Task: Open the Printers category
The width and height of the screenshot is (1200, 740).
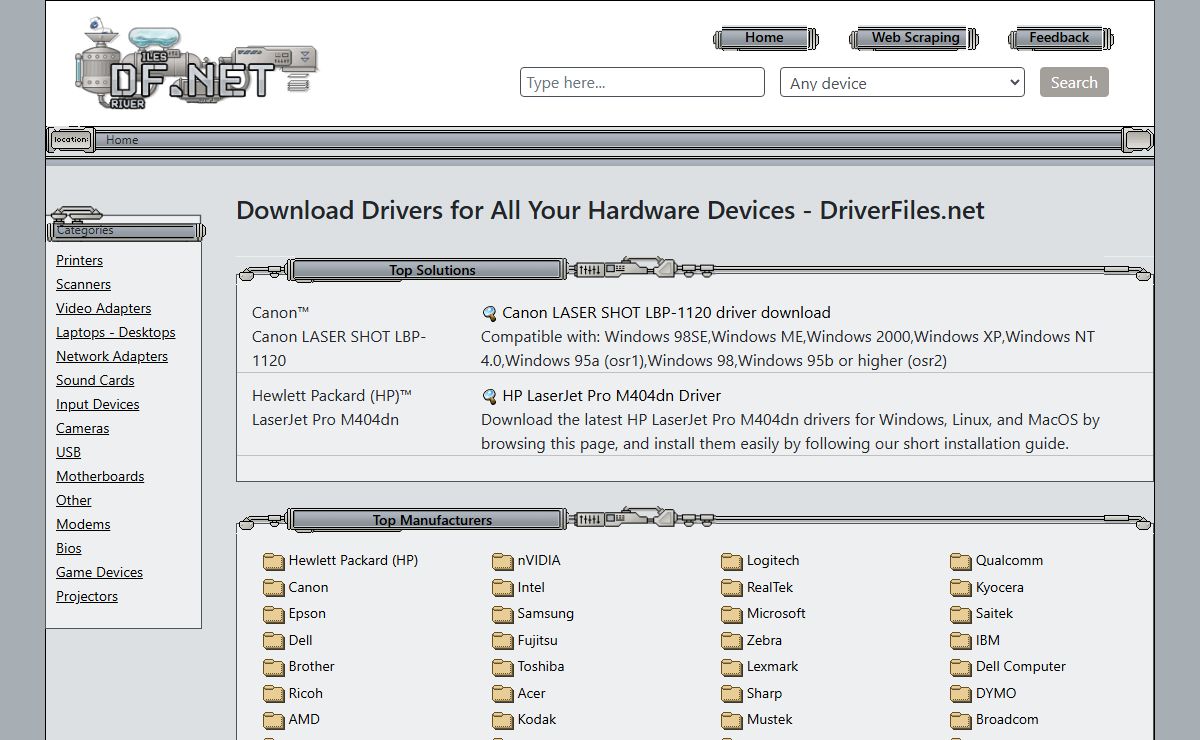Action: click(x=79, y=260)
